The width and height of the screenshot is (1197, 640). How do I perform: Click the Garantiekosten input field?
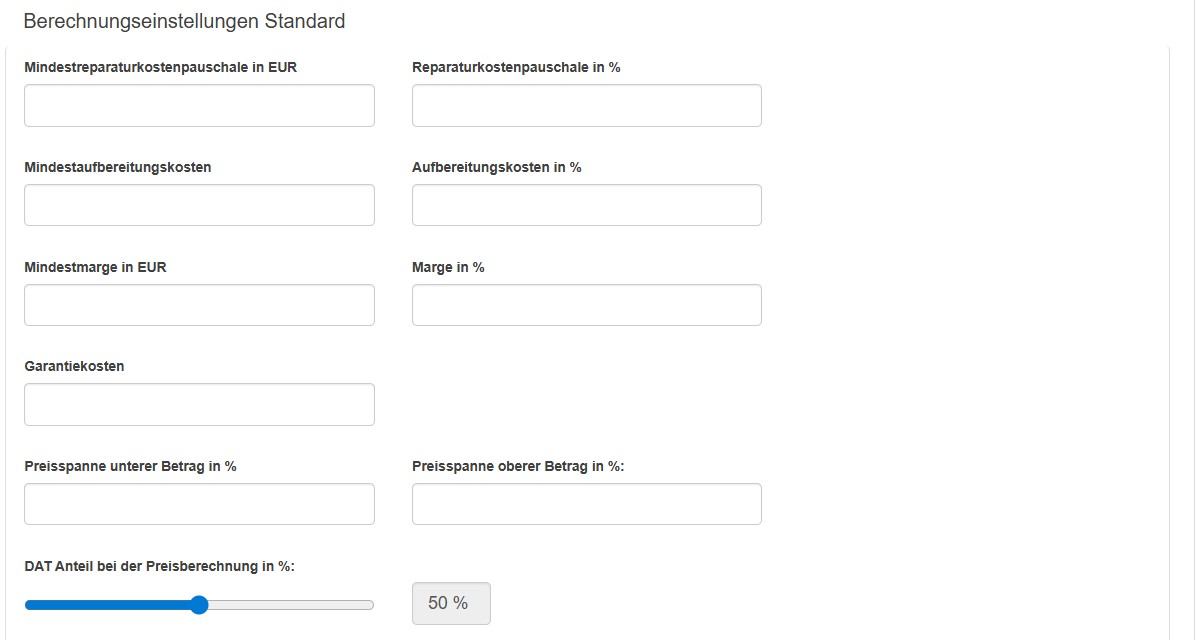(x=199, y=404)
